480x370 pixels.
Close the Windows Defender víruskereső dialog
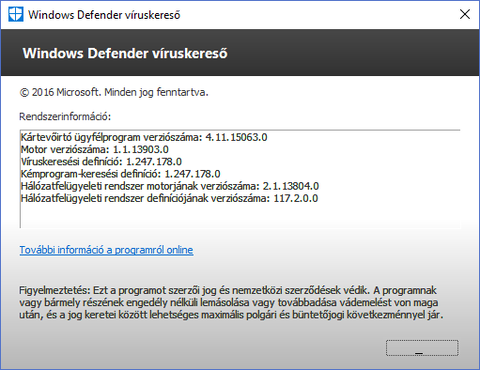[465, 14]
